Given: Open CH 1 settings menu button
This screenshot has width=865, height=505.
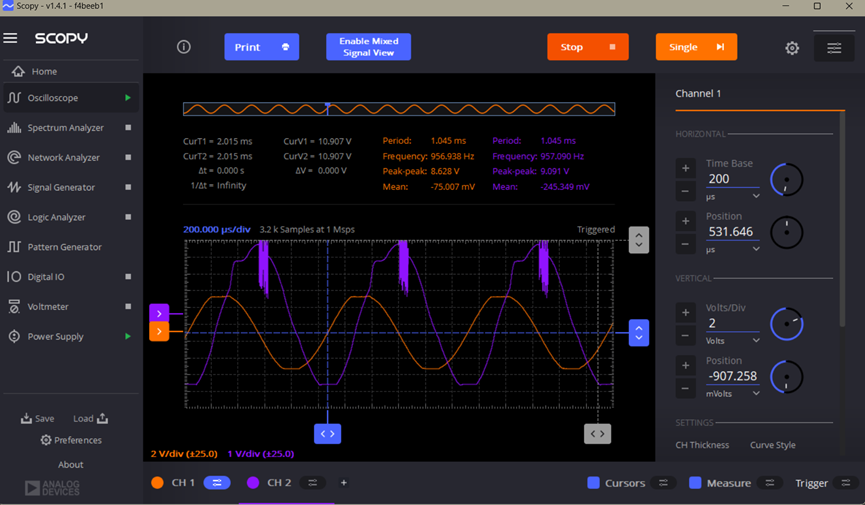Looking at the screenshot, I should tap(217, 483).
